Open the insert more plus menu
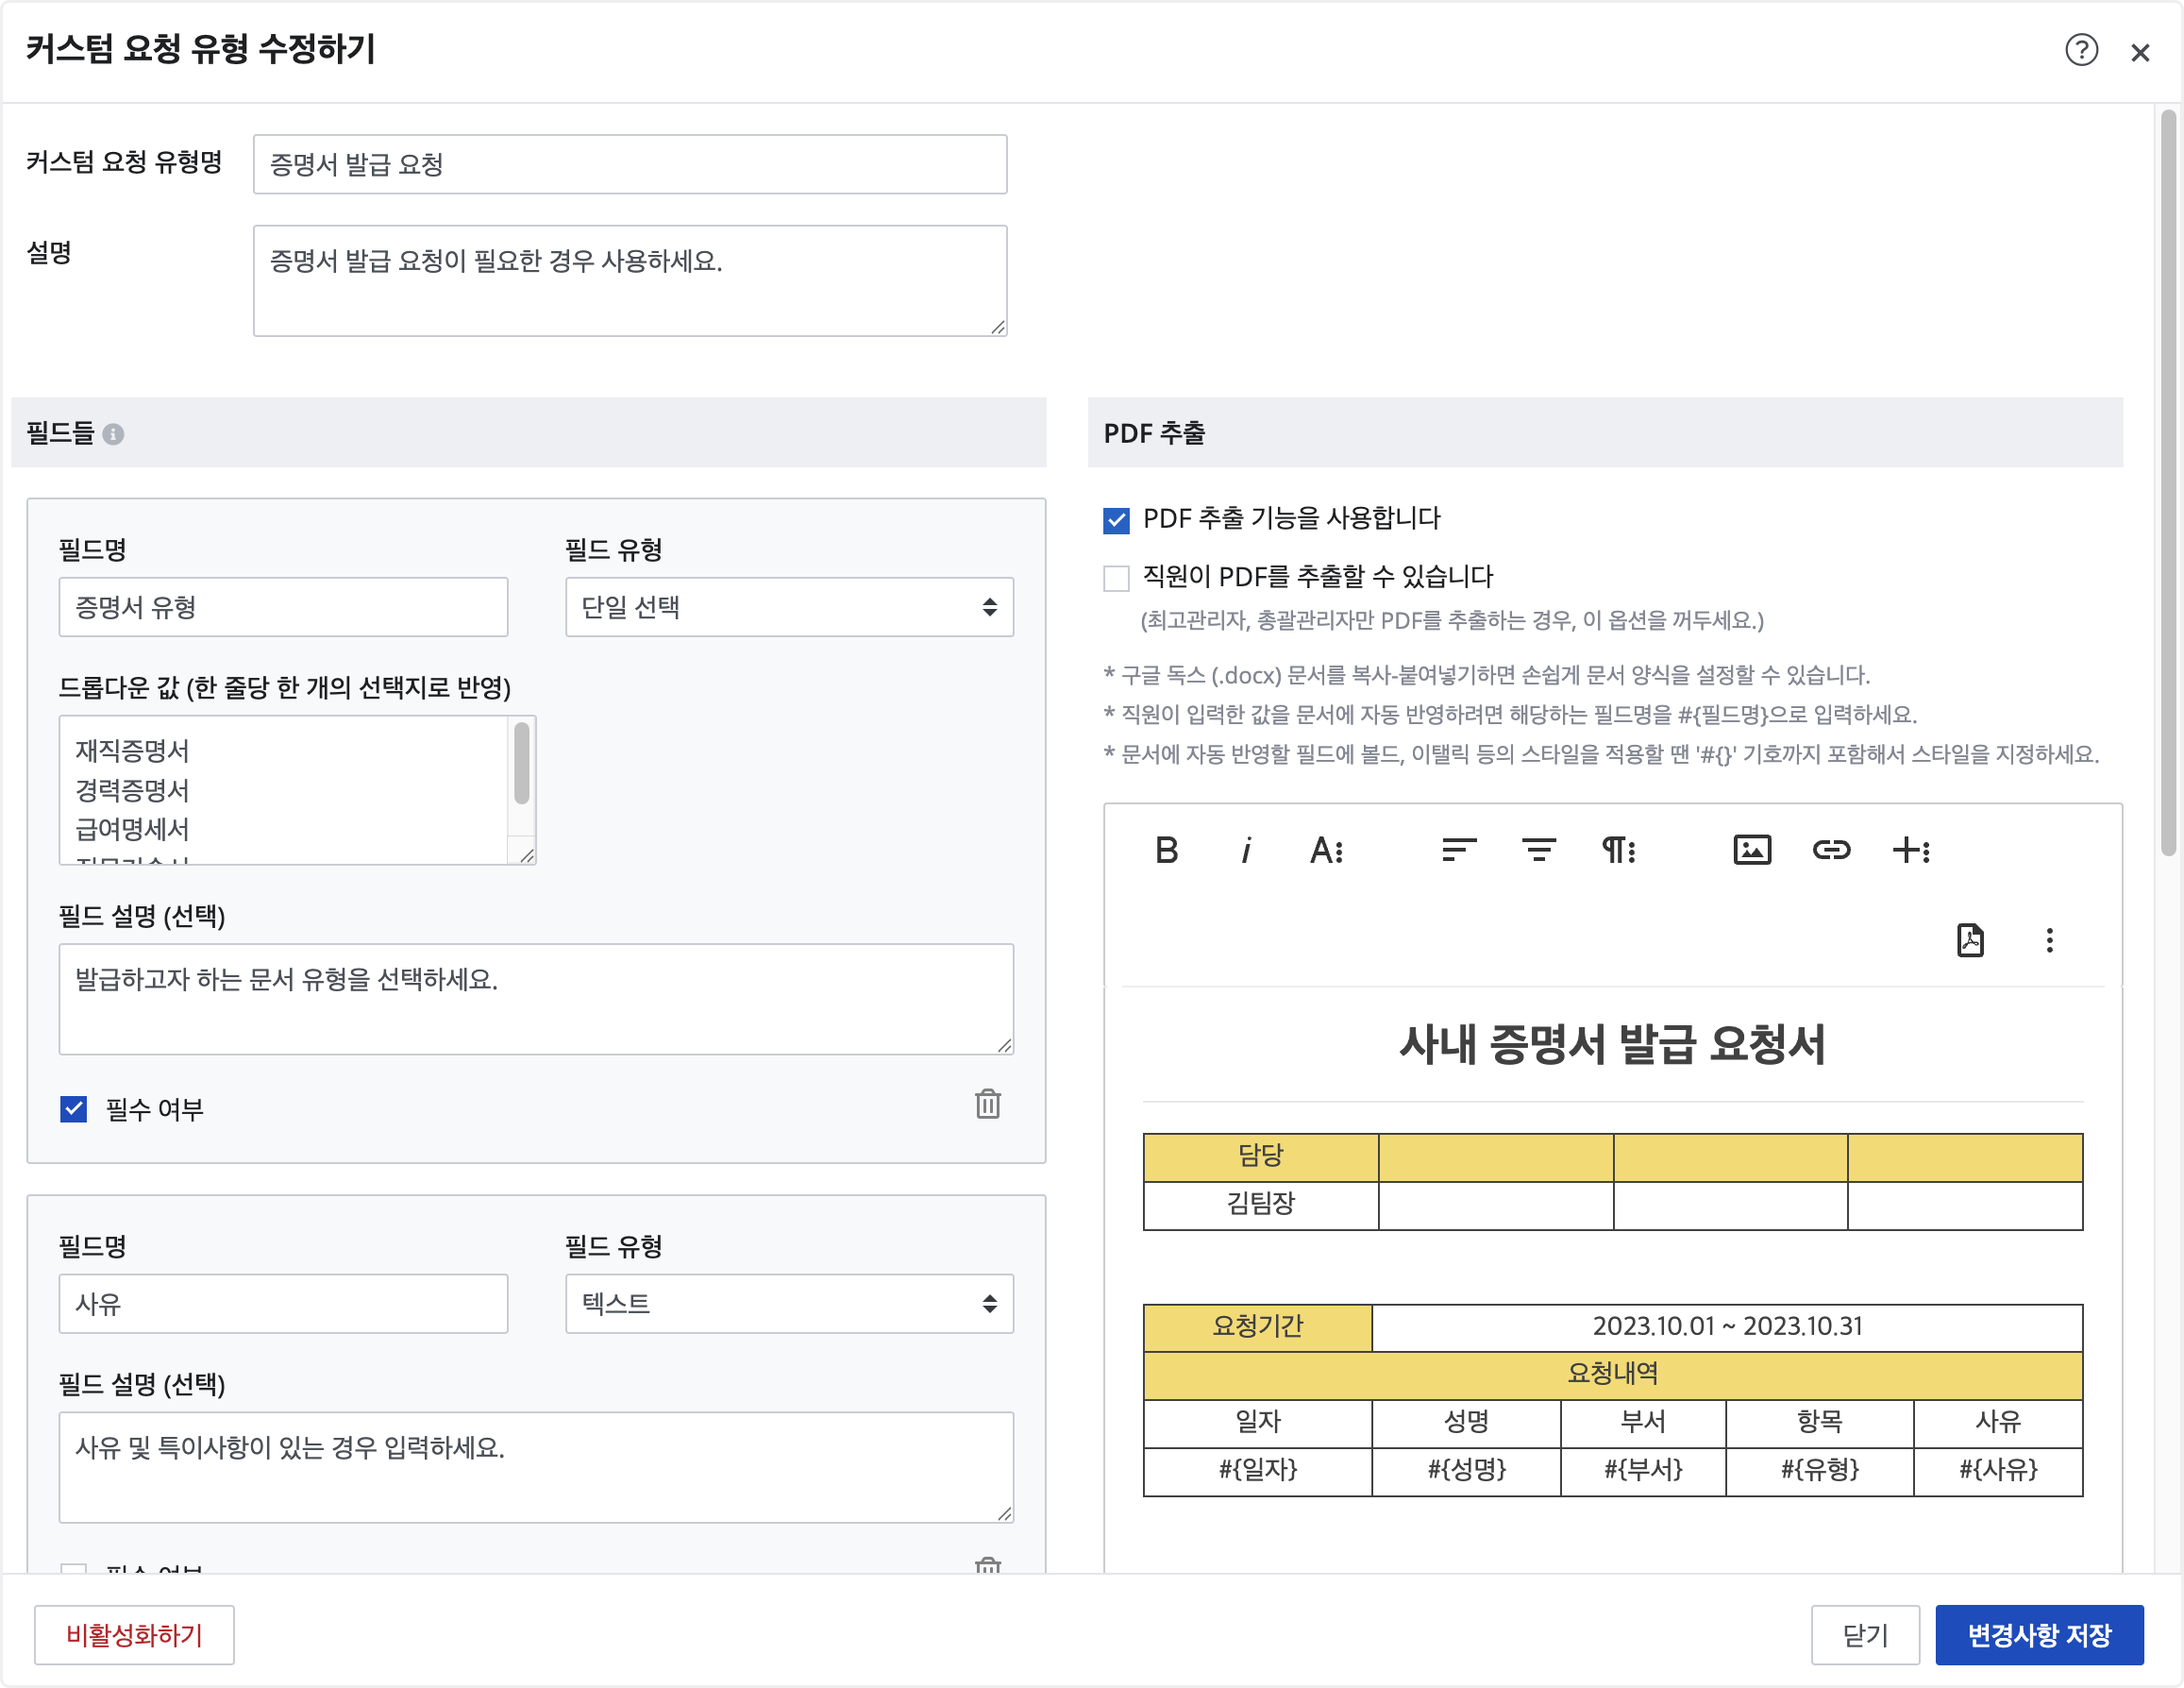Screen dimensions: 2184x1688 point(1911,851)
